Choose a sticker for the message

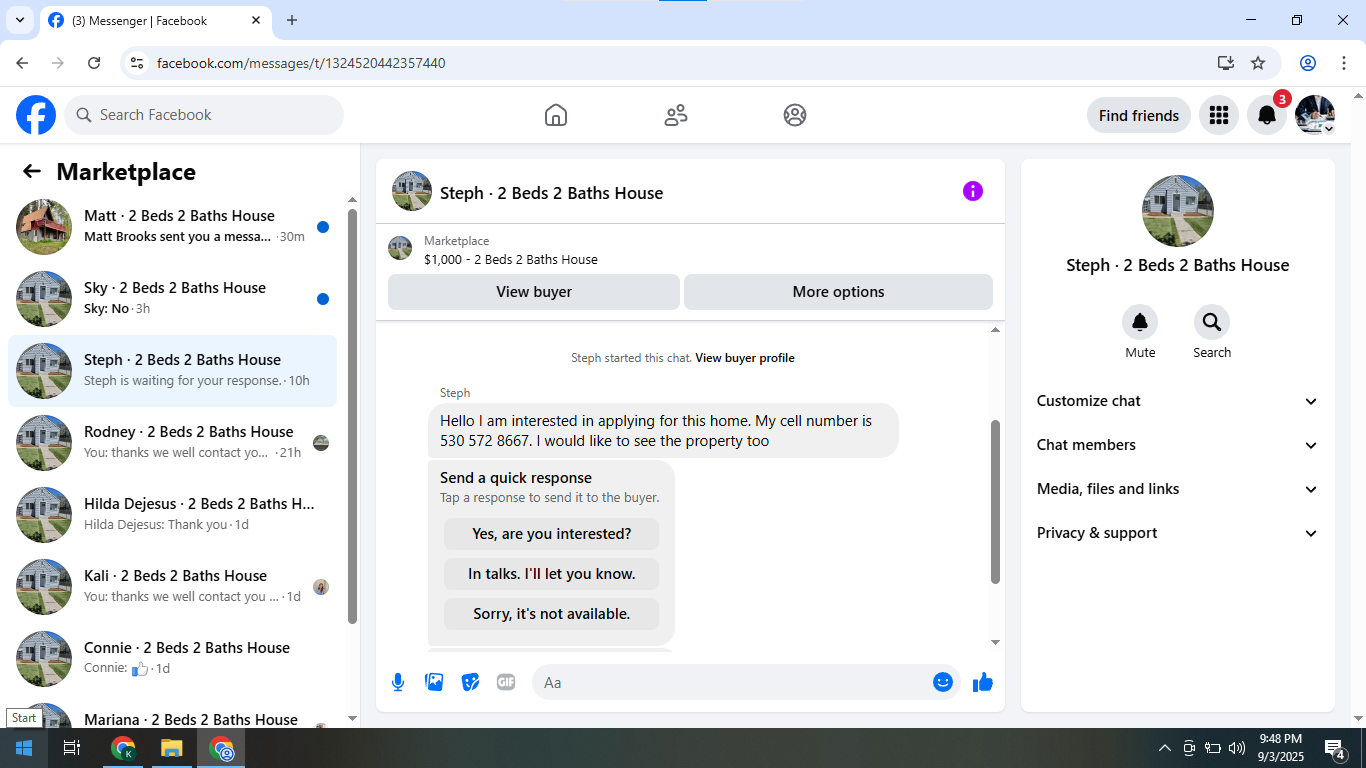(x=470, y=682)
